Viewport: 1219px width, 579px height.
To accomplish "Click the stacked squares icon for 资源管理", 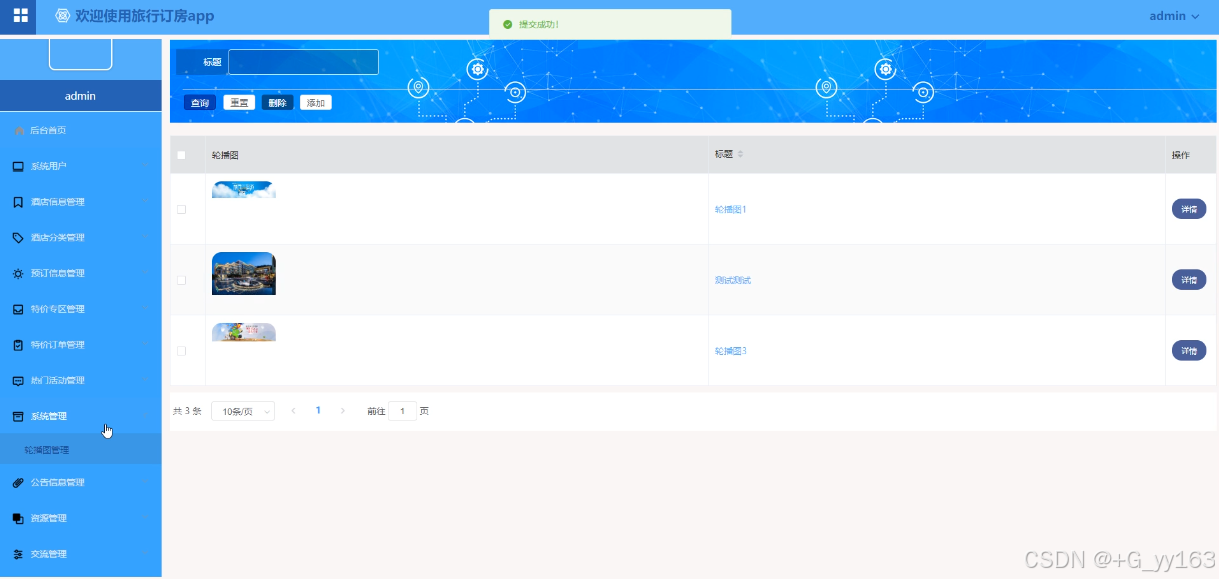I will 18,518.
